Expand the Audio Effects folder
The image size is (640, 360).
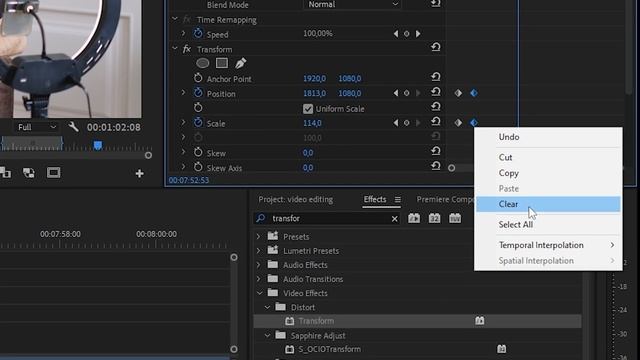(x=258, y=265)
